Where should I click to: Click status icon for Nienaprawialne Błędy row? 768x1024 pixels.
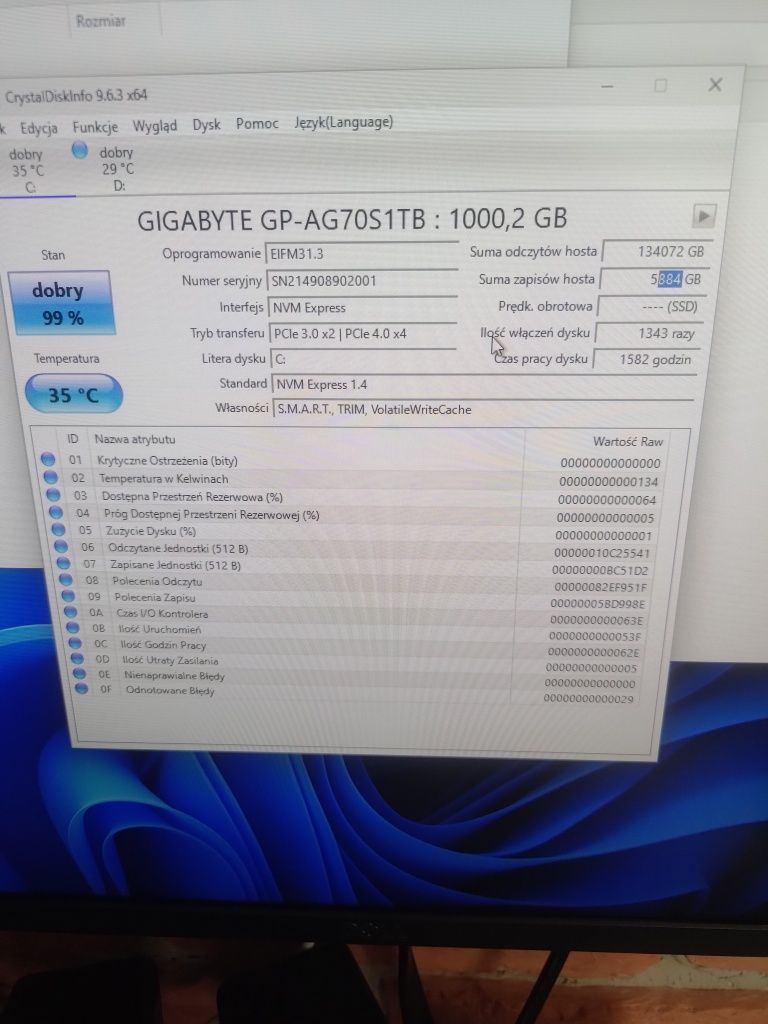pos(79,673)
